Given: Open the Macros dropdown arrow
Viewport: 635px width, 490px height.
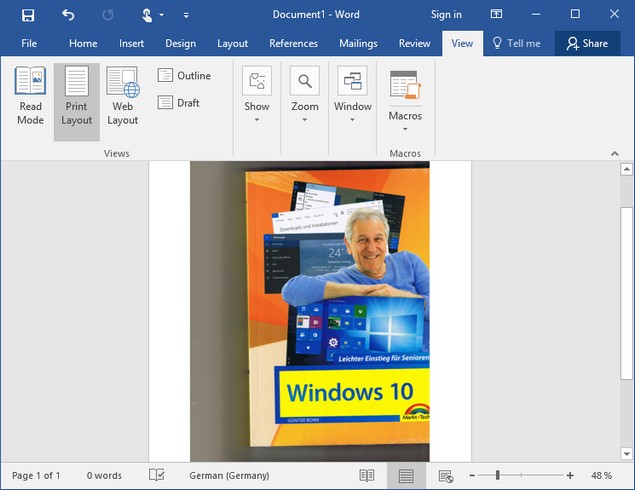Looking at the screenshot, I should [x=405, y=129].
